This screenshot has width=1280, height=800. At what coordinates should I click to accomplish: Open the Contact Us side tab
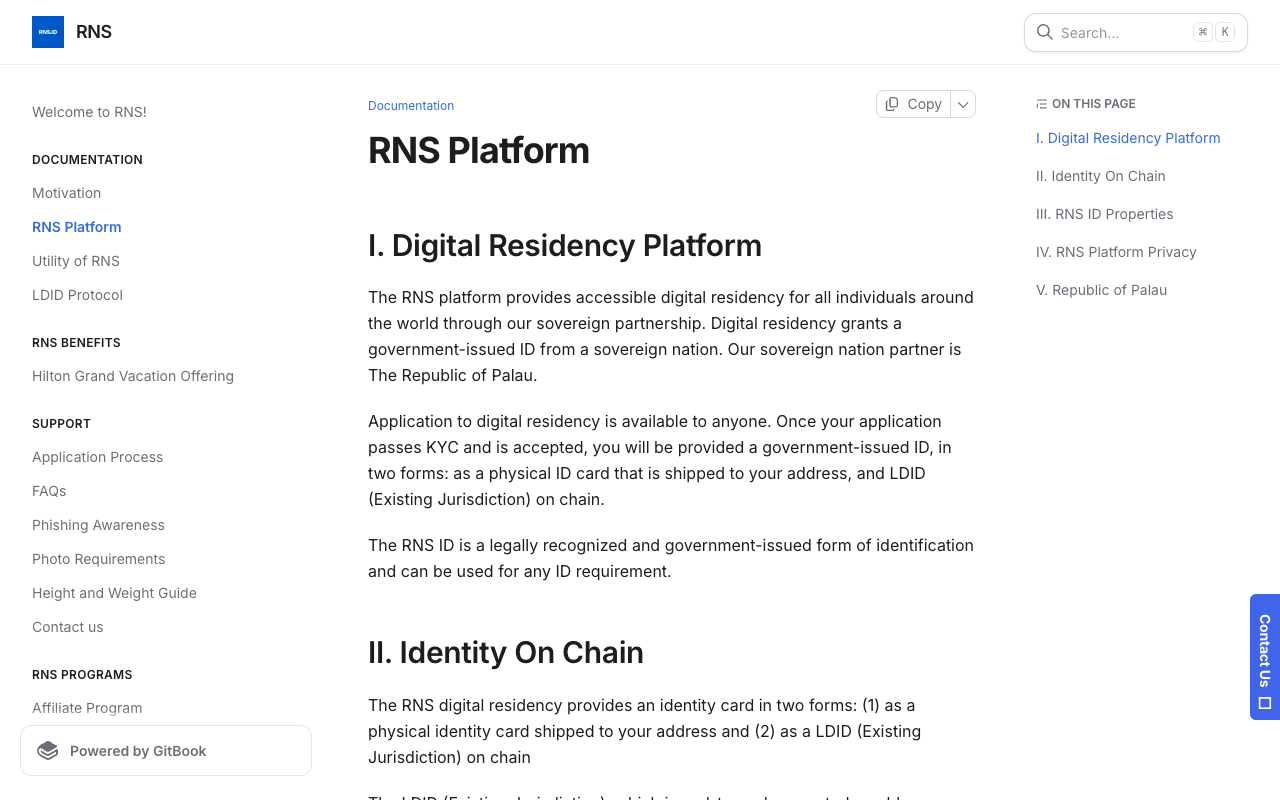pos(1265,657)
